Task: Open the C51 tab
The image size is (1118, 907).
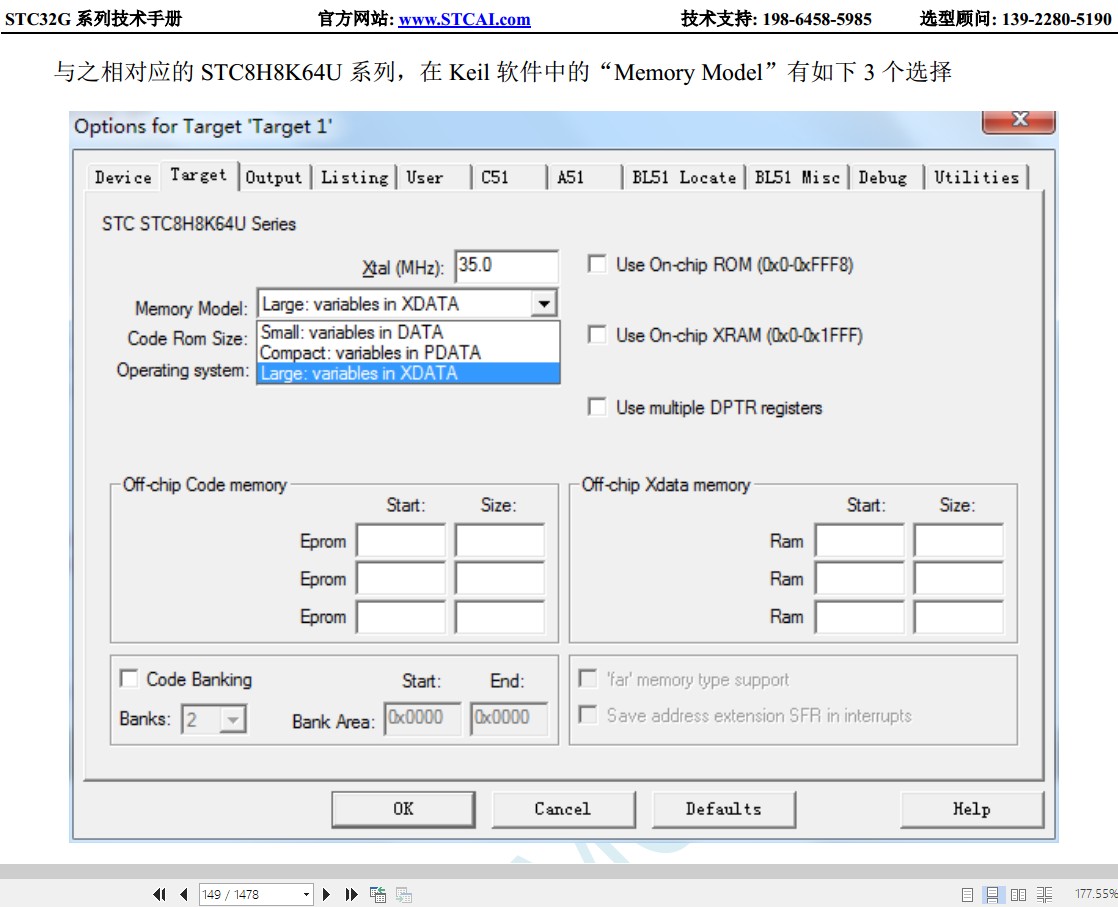Action: pos(495,178)
